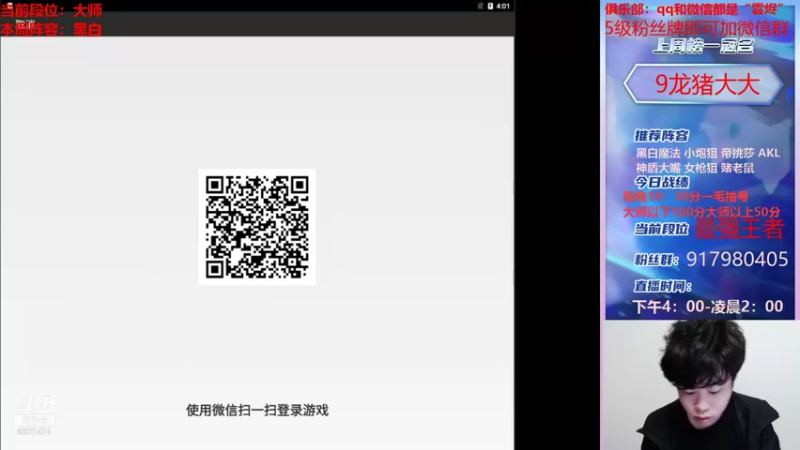Click the lineup name 黑白魔法

(658, 153)
